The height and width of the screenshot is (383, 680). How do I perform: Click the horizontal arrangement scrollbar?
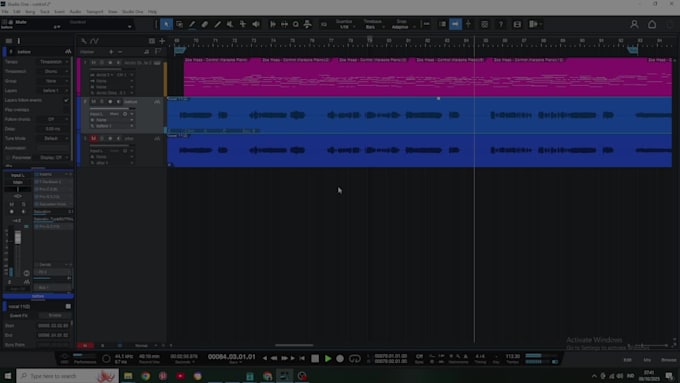pos(294,345)
